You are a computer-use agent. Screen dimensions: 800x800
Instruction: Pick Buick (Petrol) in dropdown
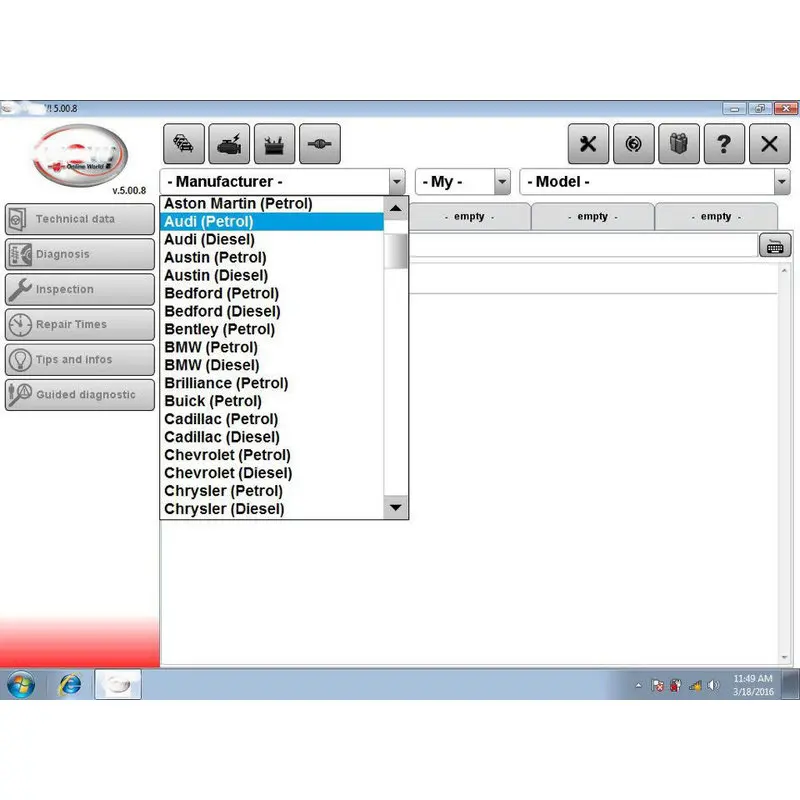point(272,401)
